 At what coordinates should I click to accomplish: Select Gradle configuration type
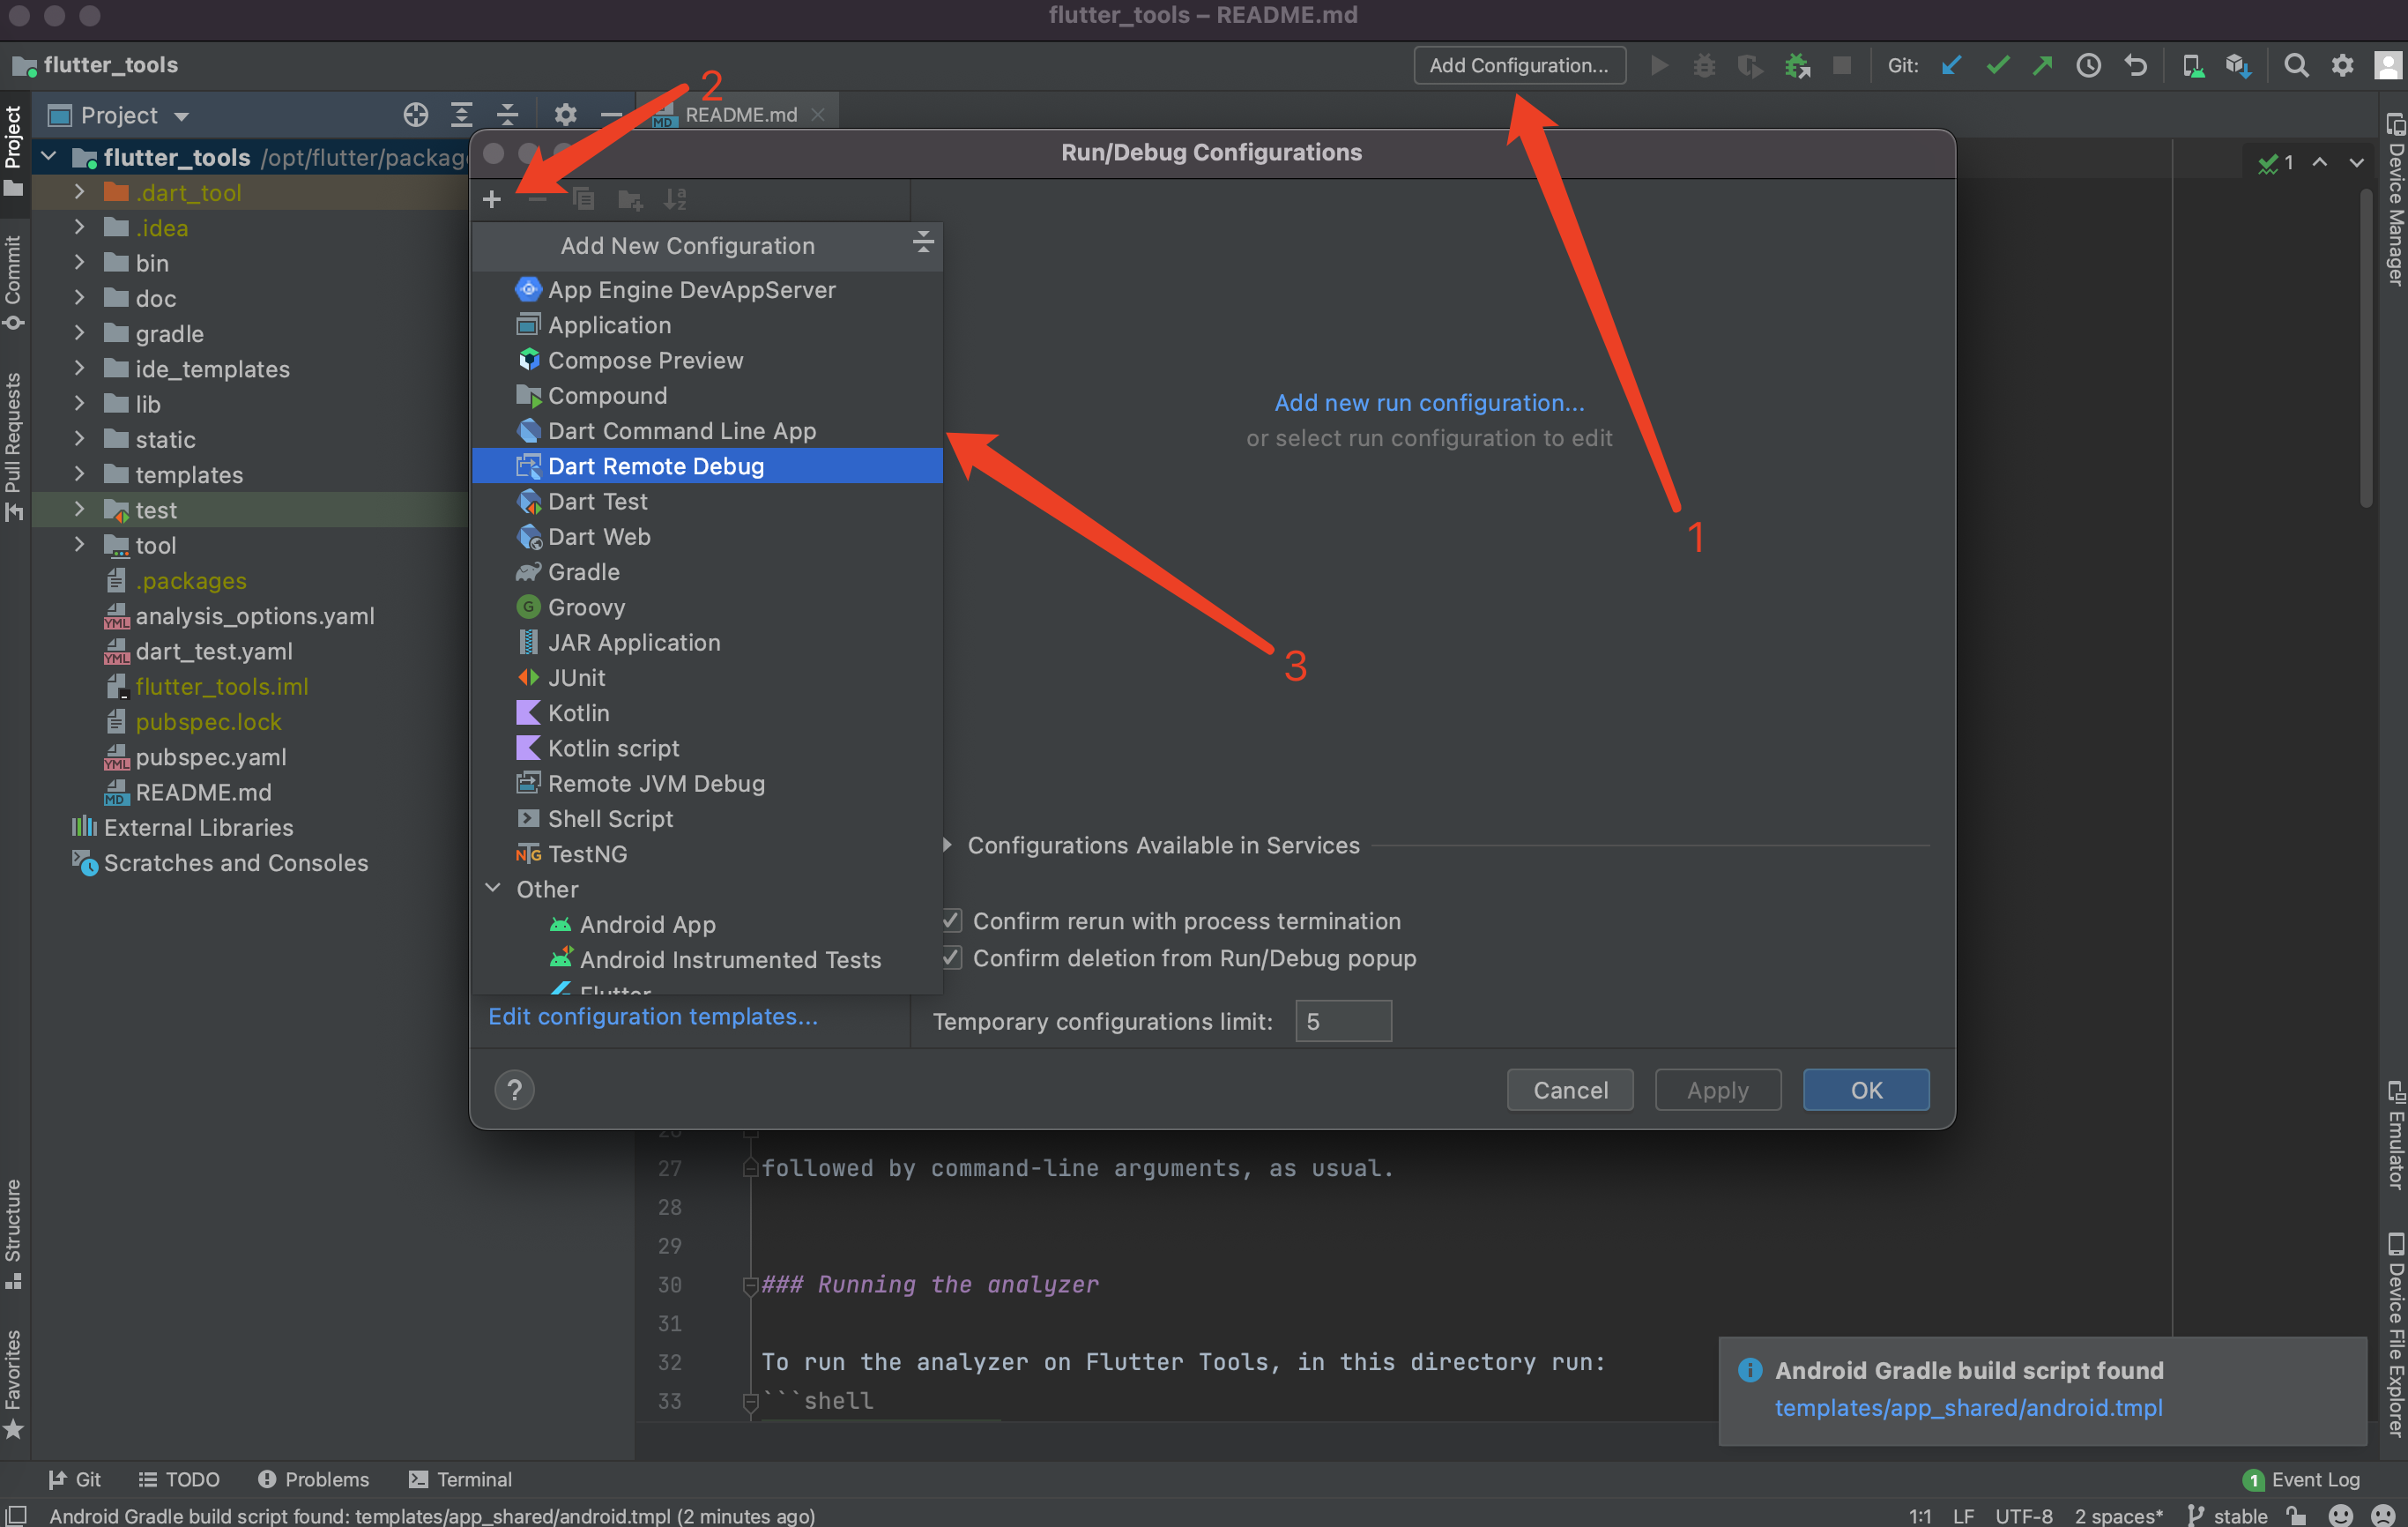(707, 572)
